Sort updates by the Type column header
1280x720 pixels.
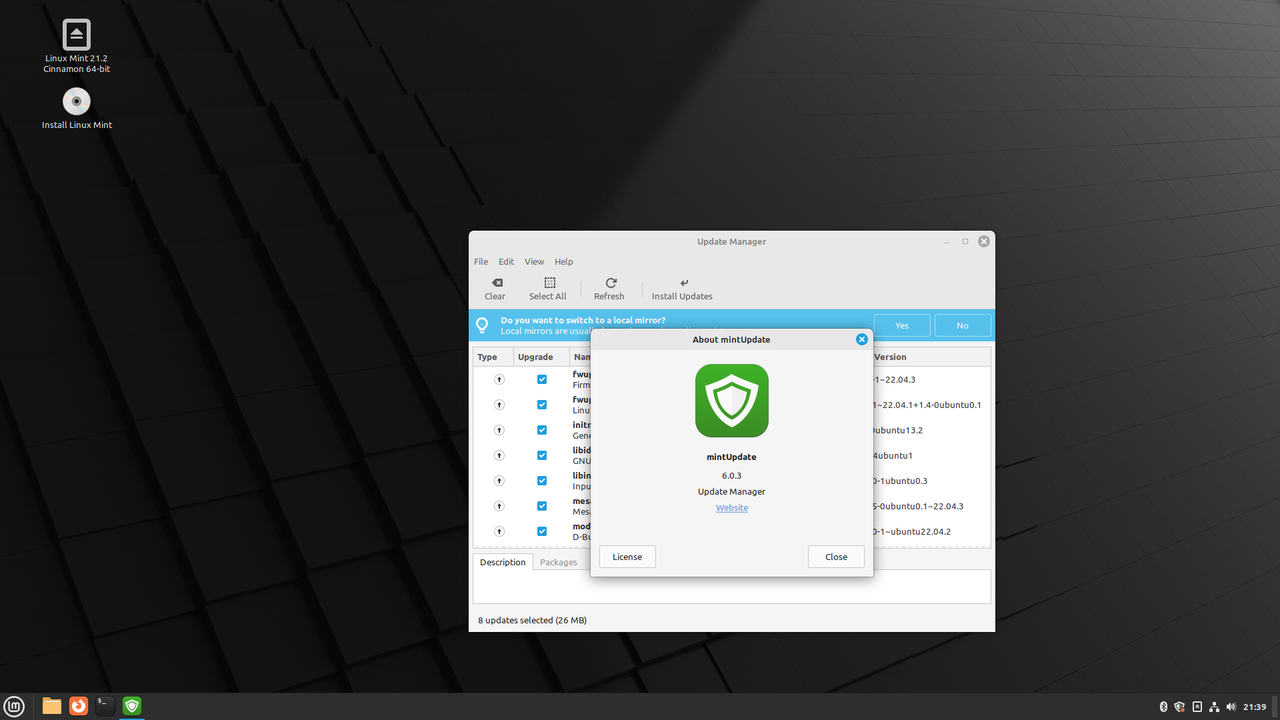(x=493, y=357)
